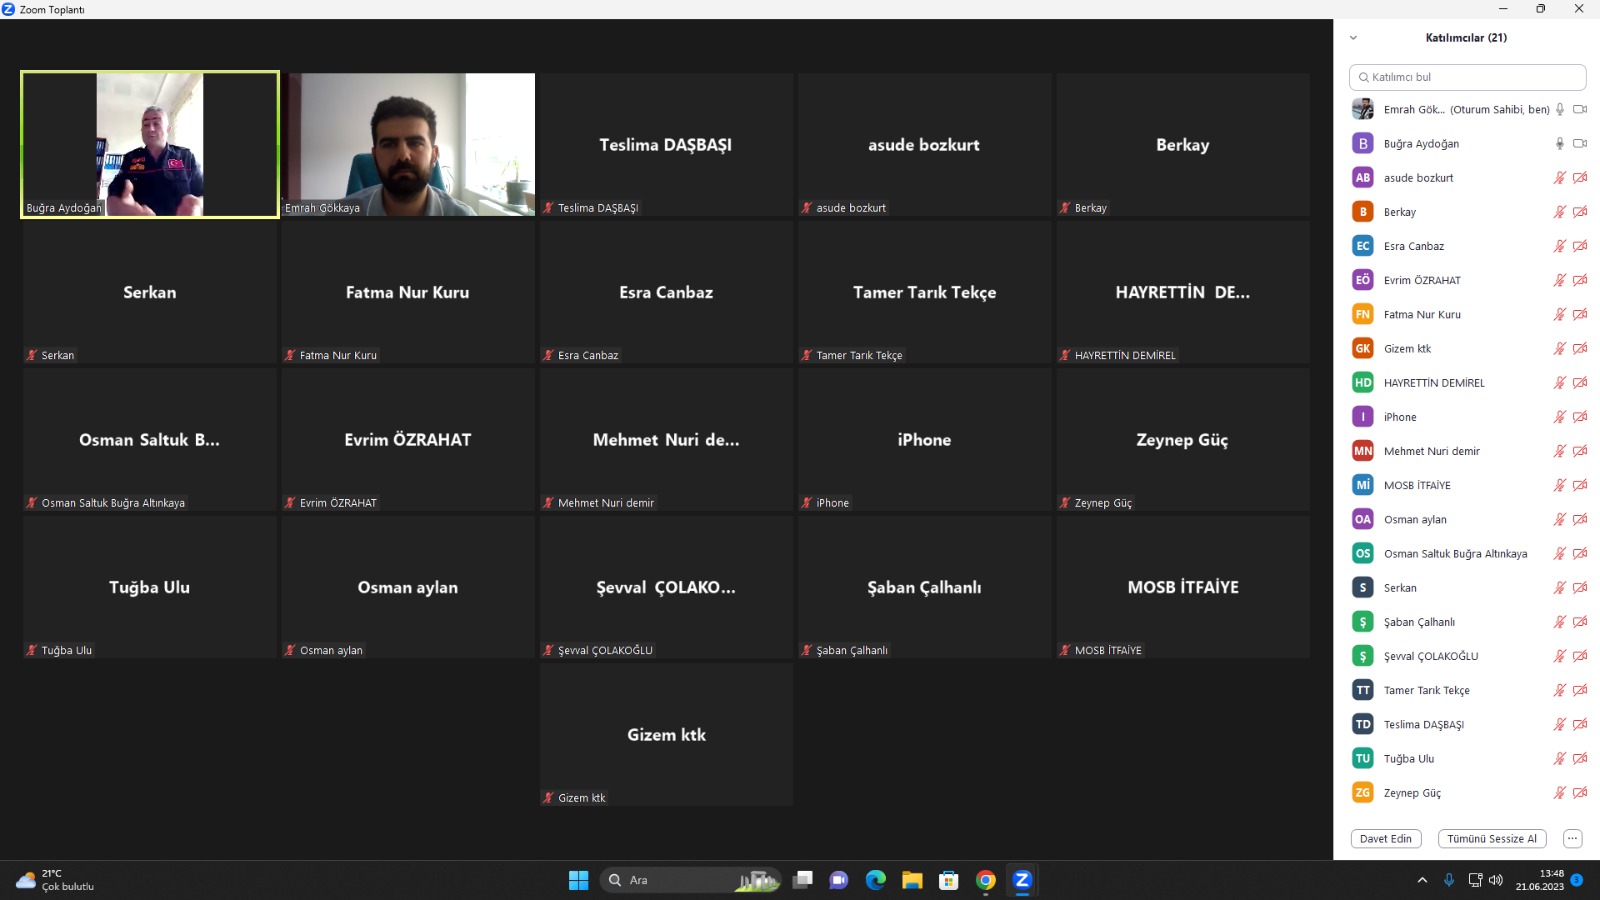The image size is (1600, 900).
Task: Click the volume icon in system tray
Action: tap(1496, 880)
